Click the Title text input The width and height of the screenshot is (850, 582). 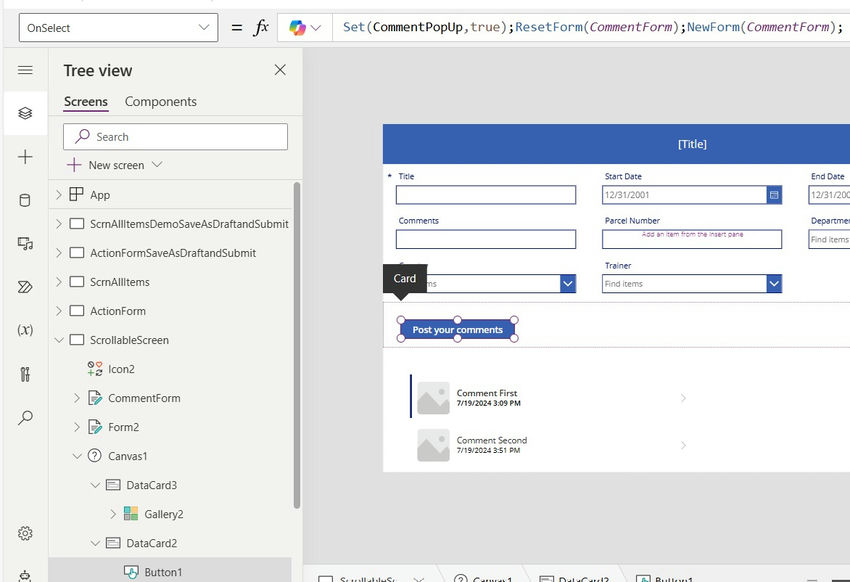pos(486,195)
